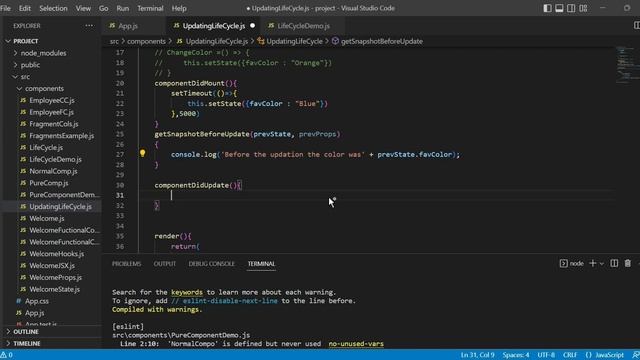
Task: Open FragmentsExample.js file
Action: coord(61,136)
